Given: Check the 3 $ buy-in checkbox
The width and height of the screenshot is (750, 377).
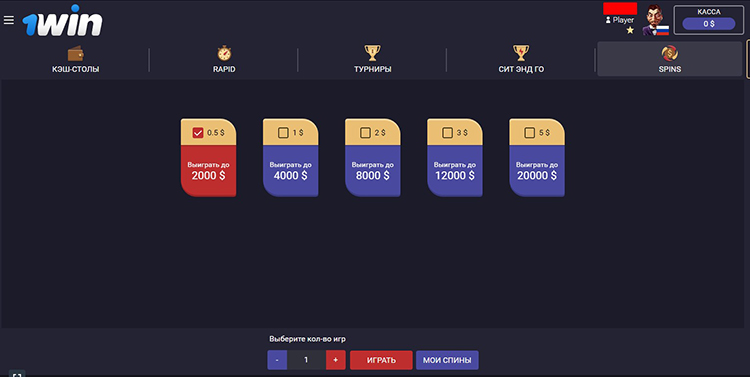Looking at the screenshot, I should (x=447, y=133).
